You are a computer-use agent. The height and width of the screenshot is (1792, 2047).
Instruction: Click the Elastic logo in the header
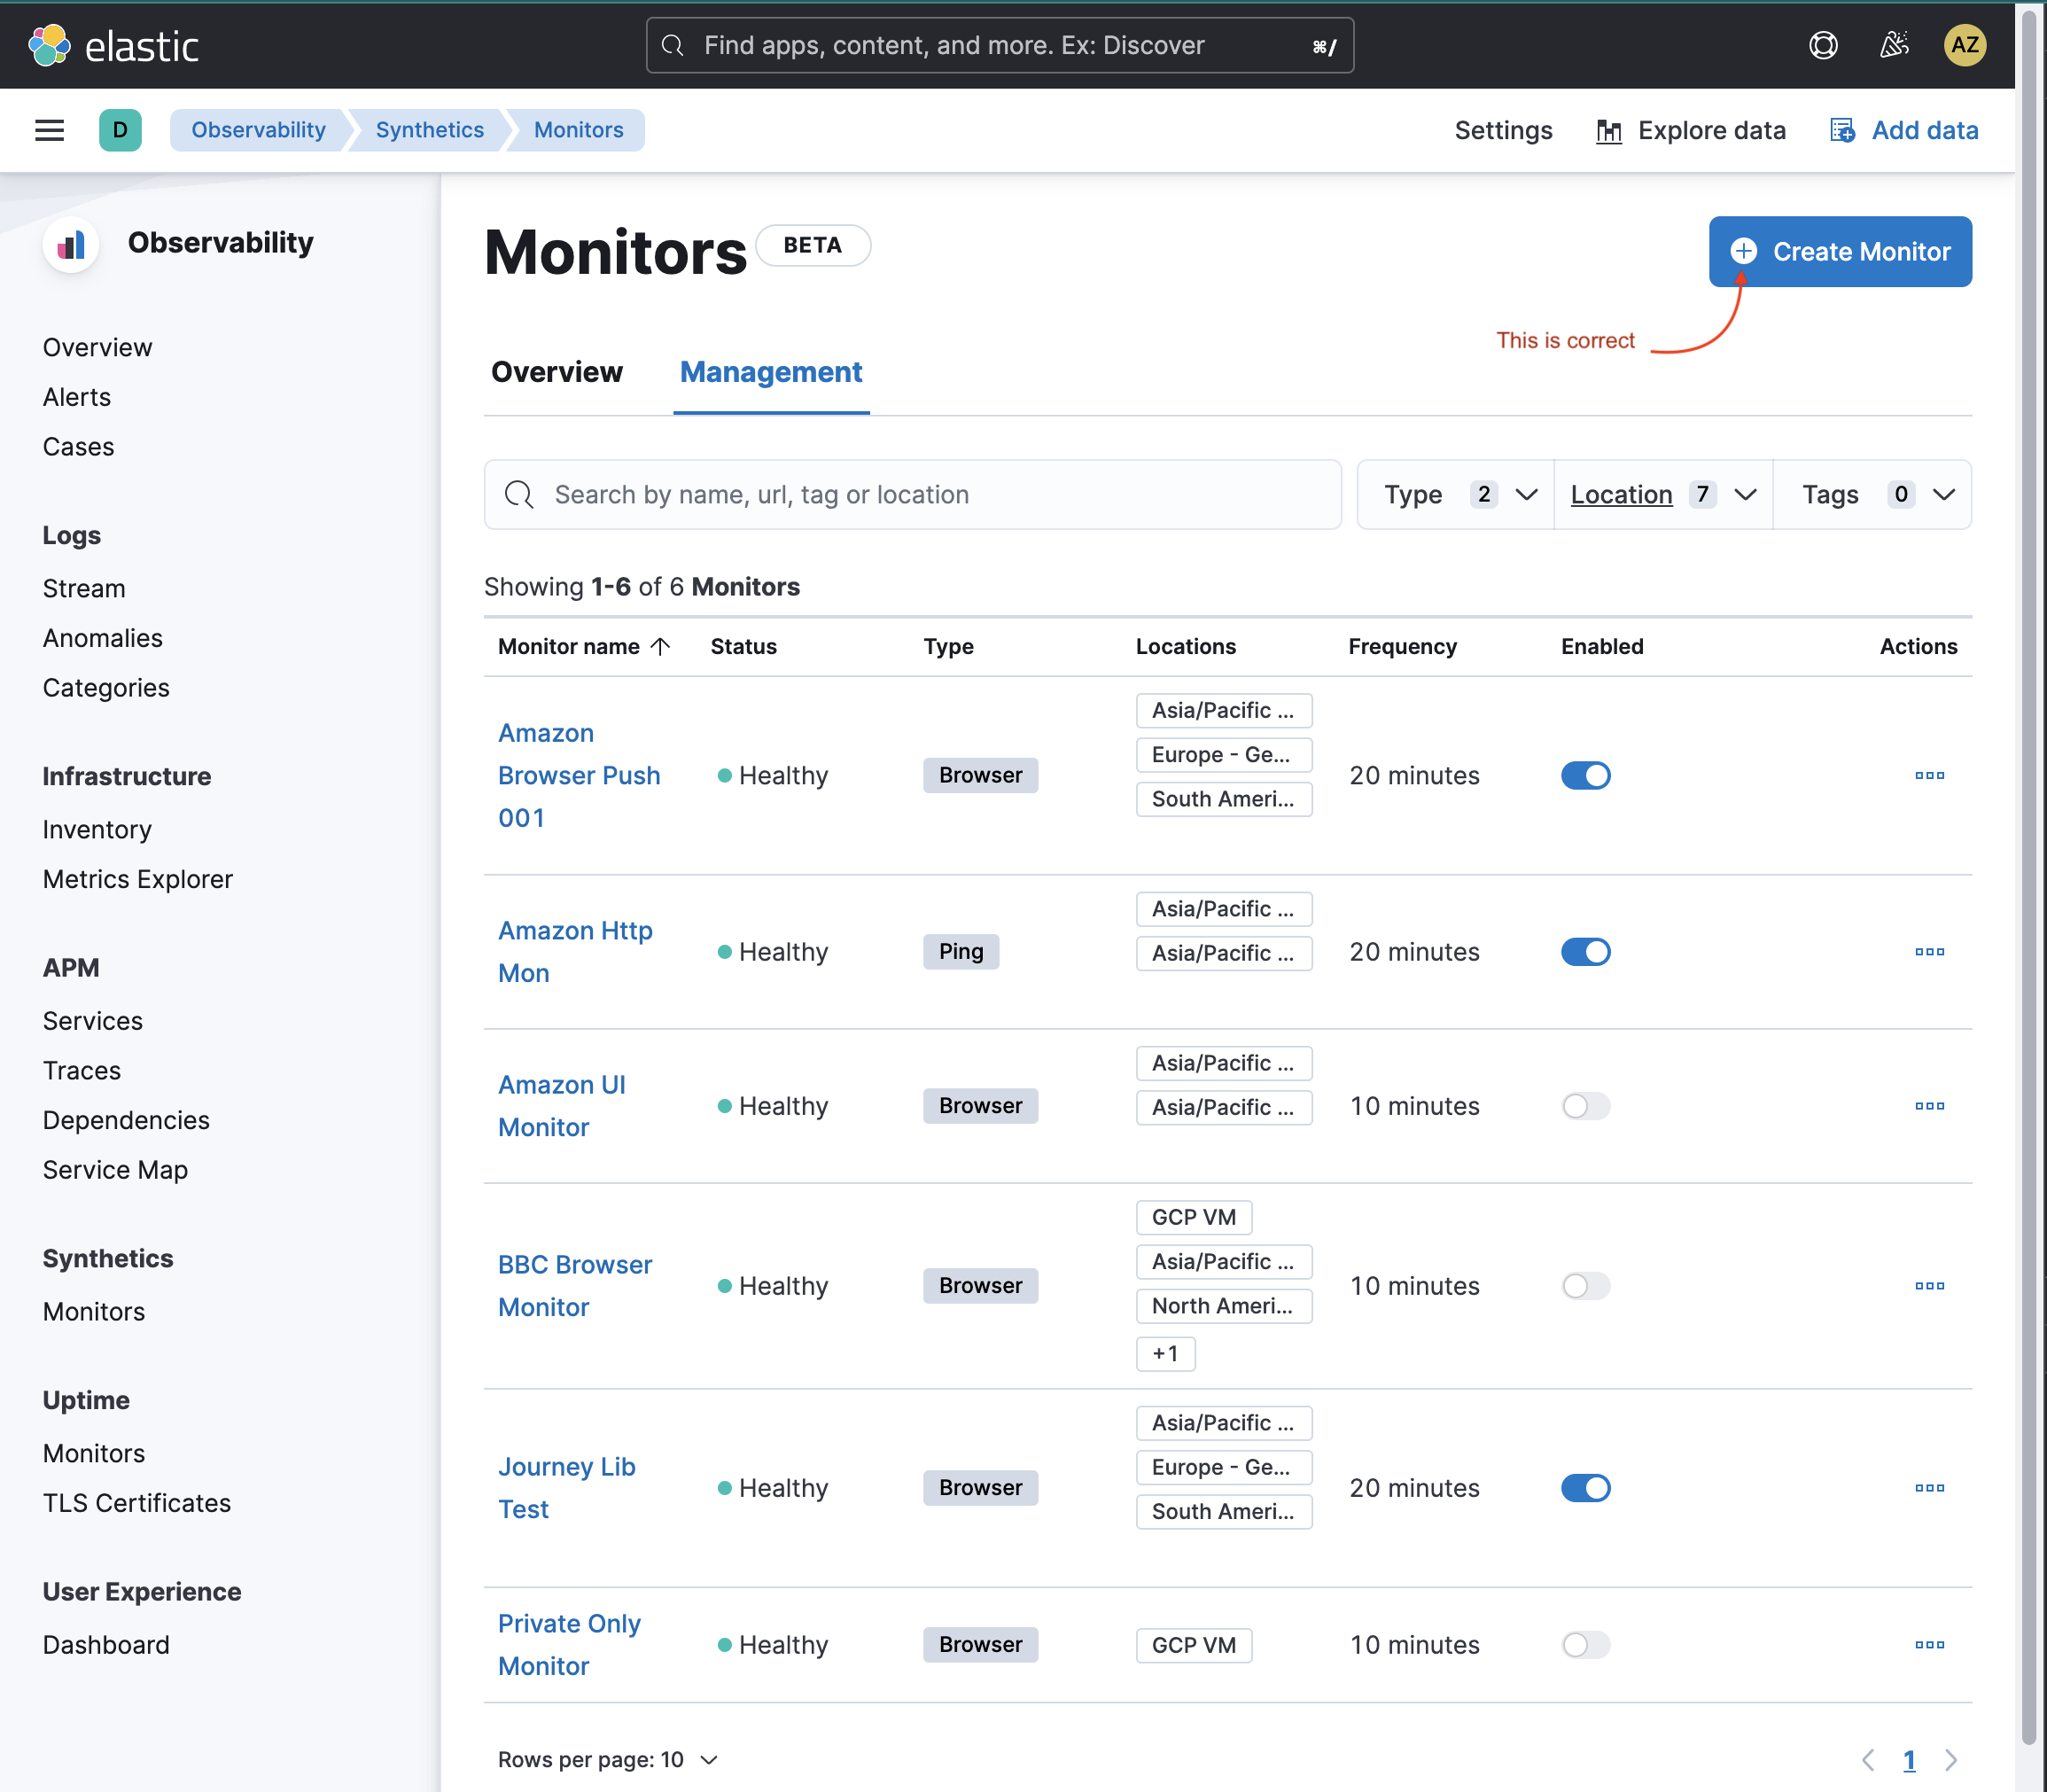click(x=117, y=45)
